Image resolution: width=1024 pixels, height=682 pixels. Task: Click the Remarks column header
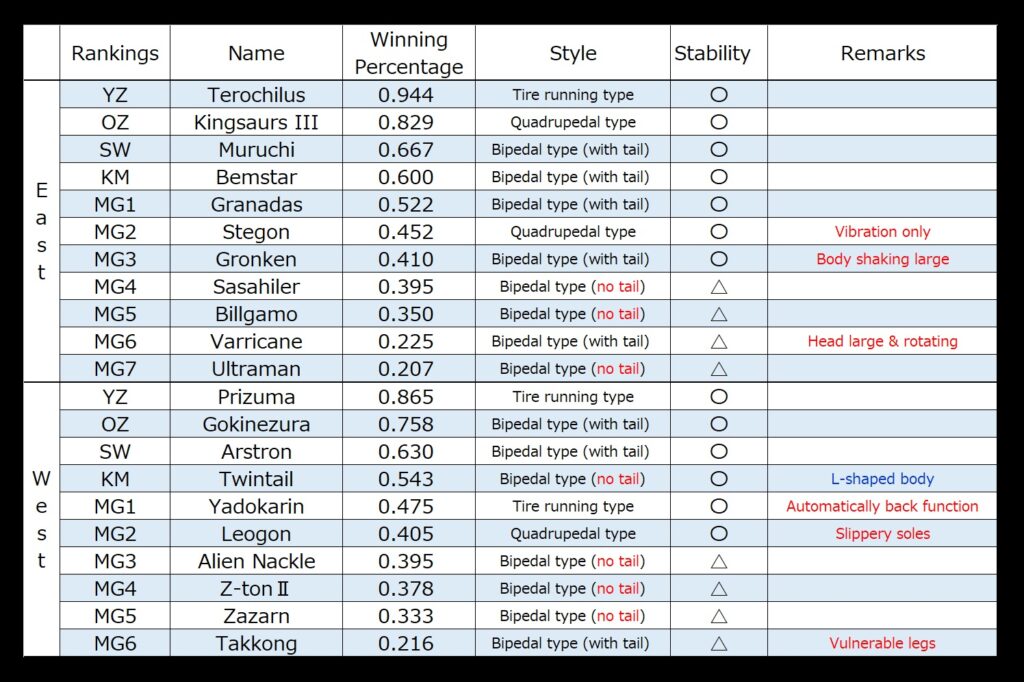coord(882,53)
